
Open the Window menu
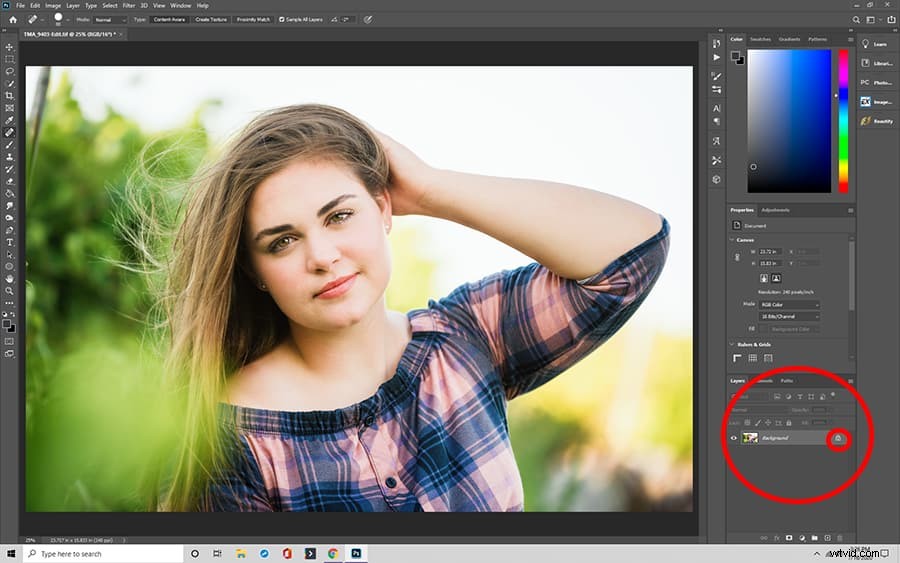(x=180, y=5)
